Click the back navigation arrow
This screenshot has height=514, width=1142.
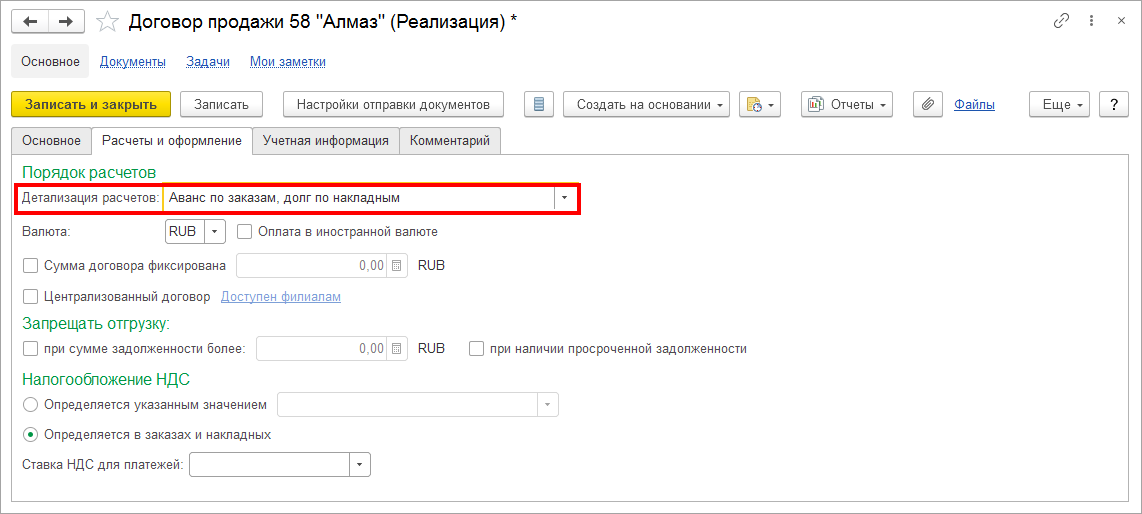tap(30, 21)
